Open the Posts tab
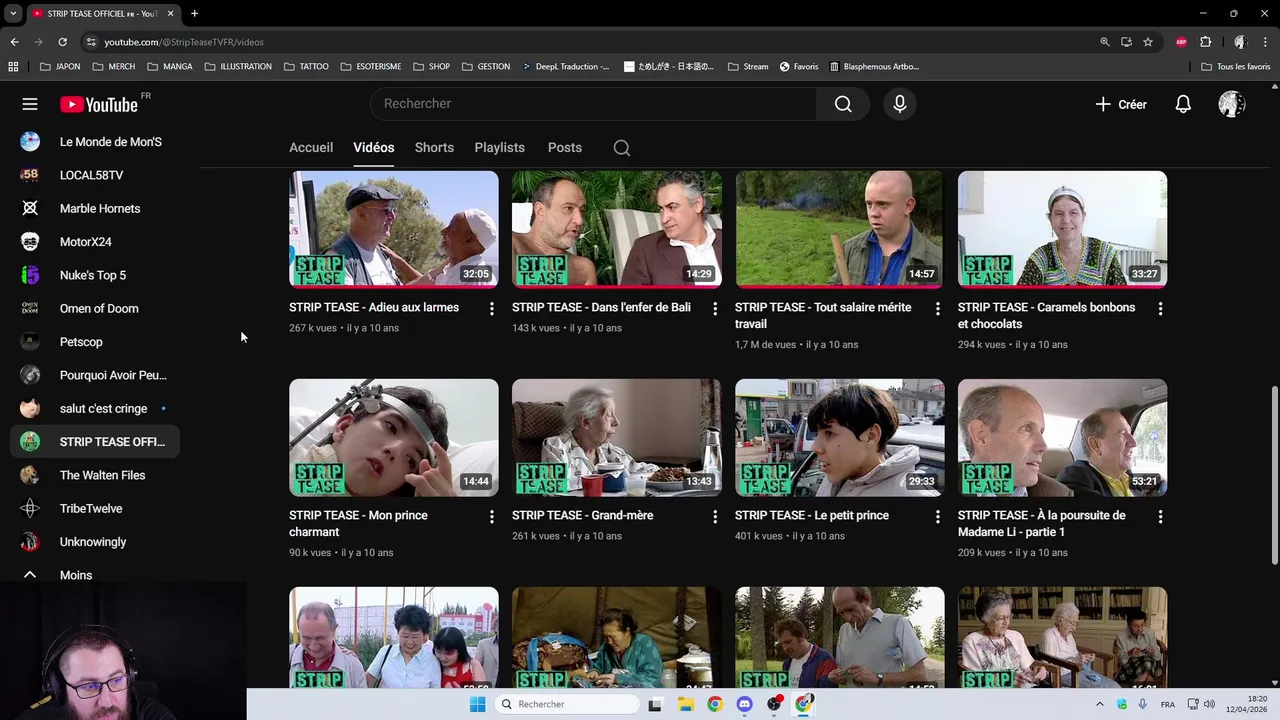The width and height of the screenshot is (1280, 720). pos(565,148)
